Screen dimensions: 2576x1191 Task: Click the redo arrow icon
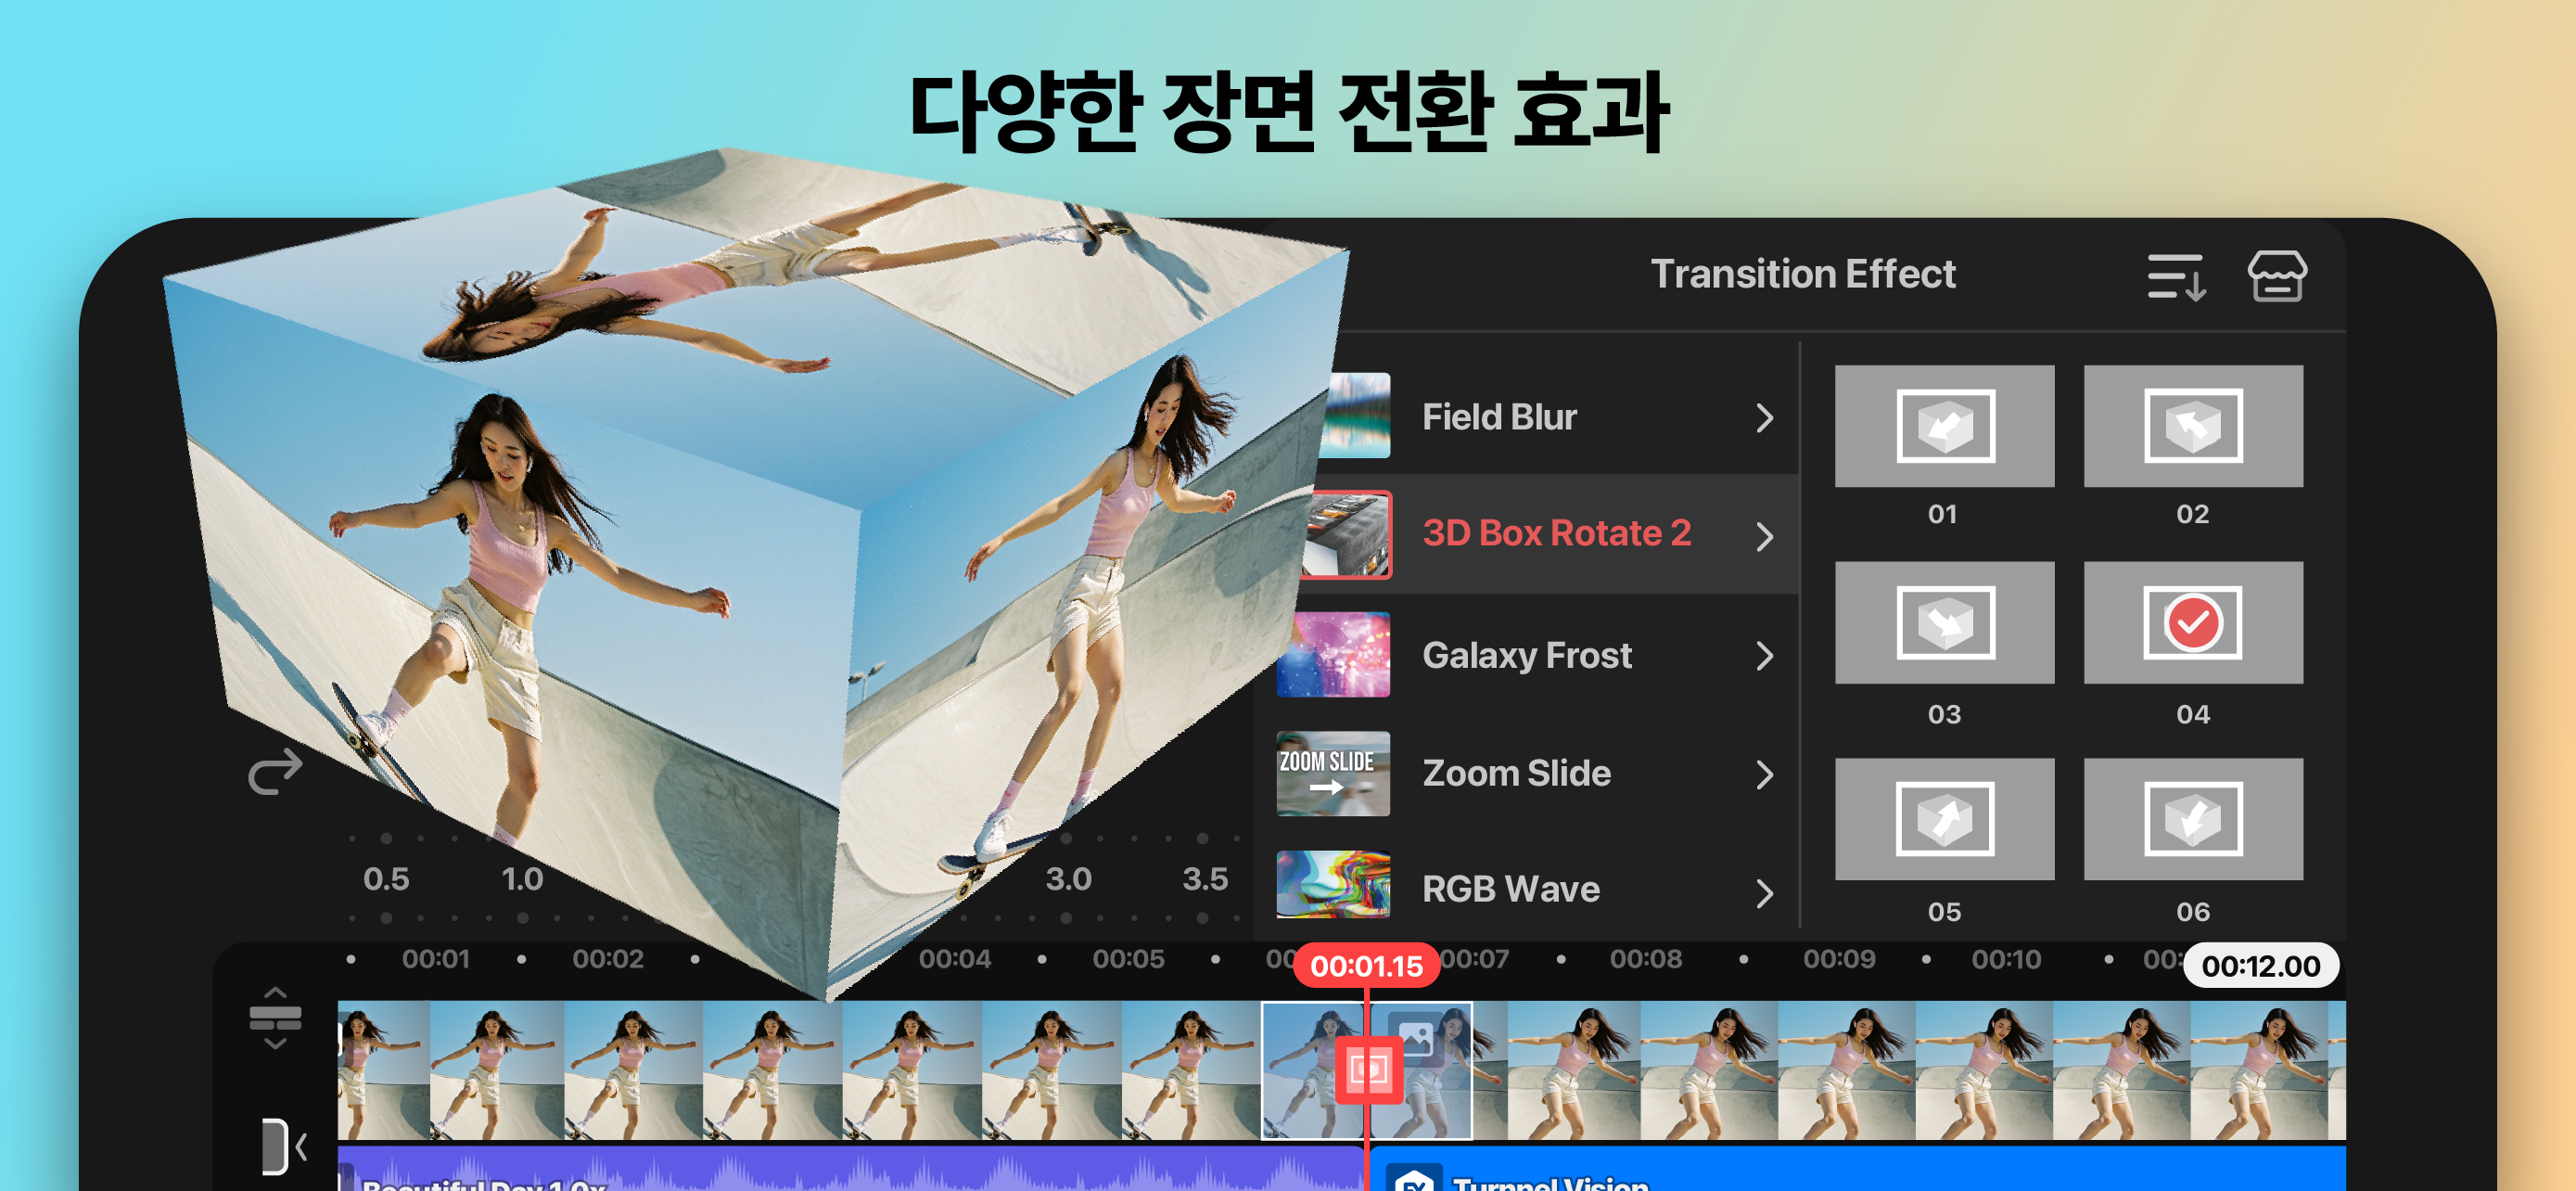point(275,772)
